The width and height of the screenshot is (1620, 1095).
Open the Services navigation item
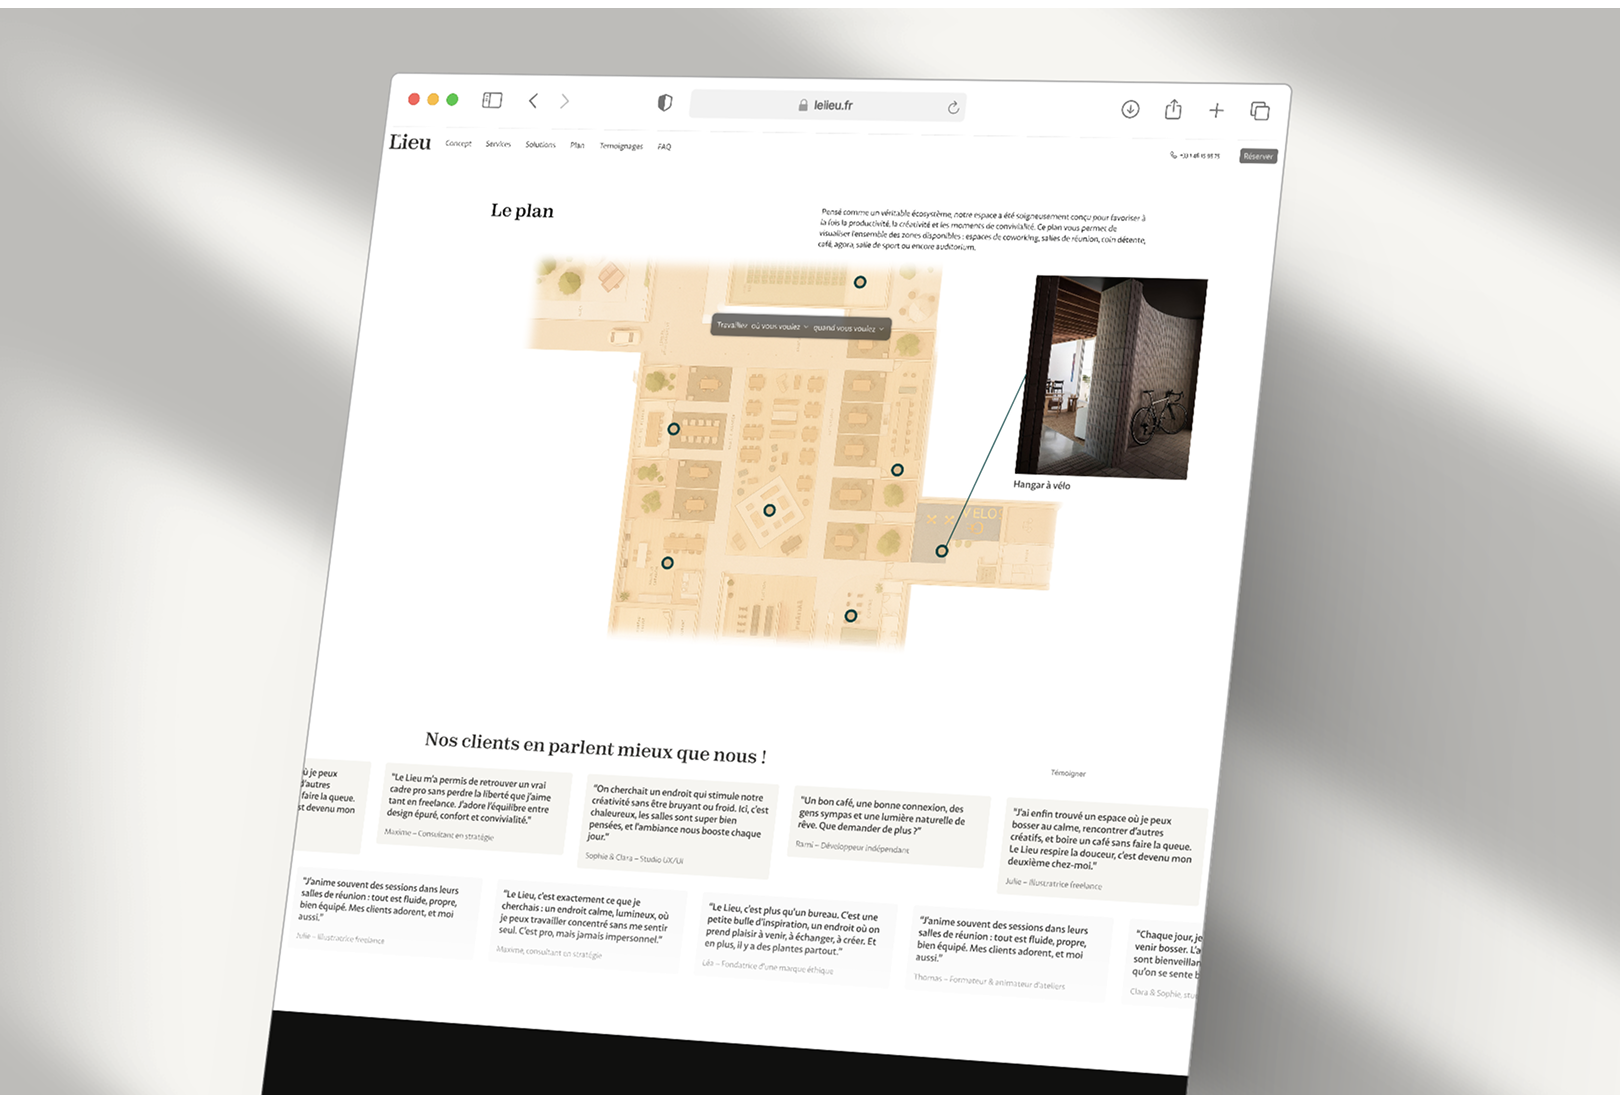498,144
